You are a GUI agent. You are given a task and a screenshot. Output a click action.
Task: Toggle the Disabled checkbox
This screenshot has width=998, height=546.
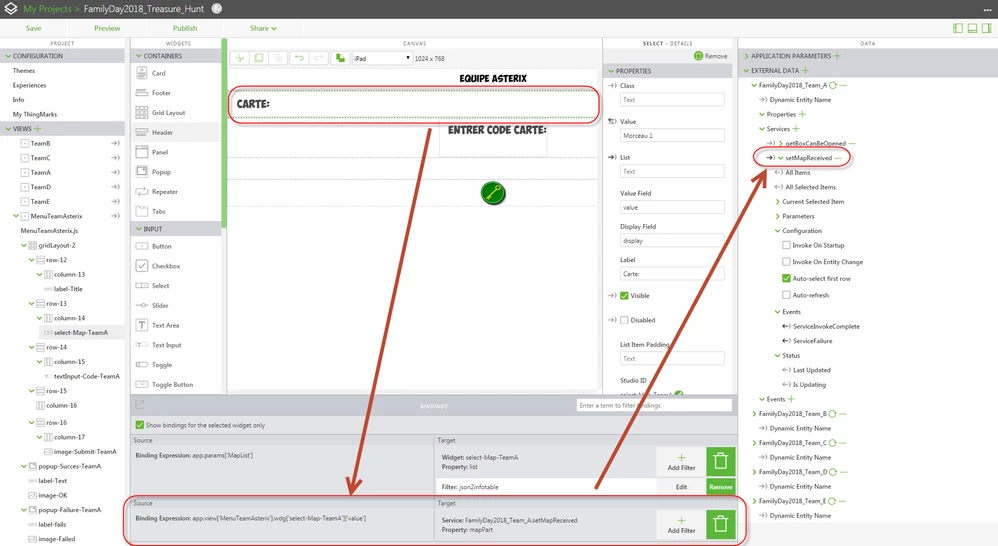[624, 320]
